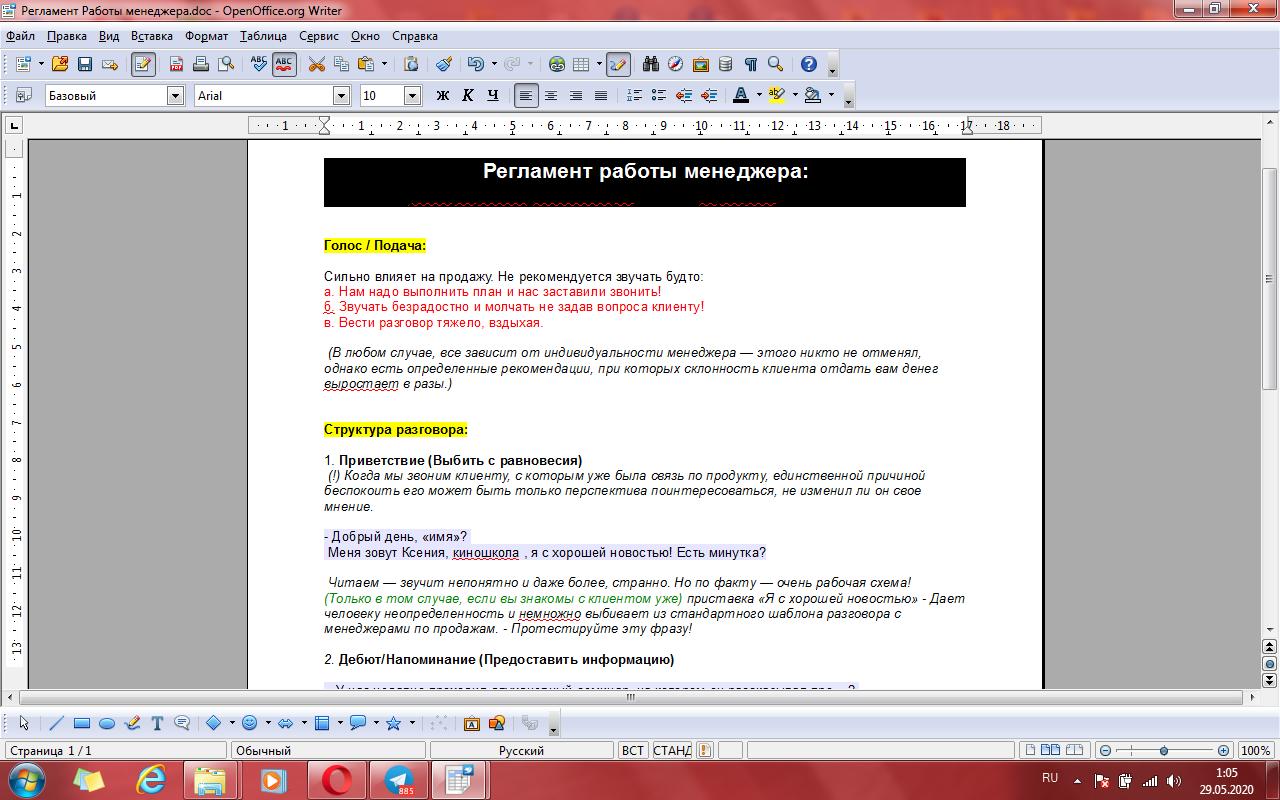Click the RU keyboard layout indicator
1280x800 pixels.
pyautogui.click(x=1050, y=777)
